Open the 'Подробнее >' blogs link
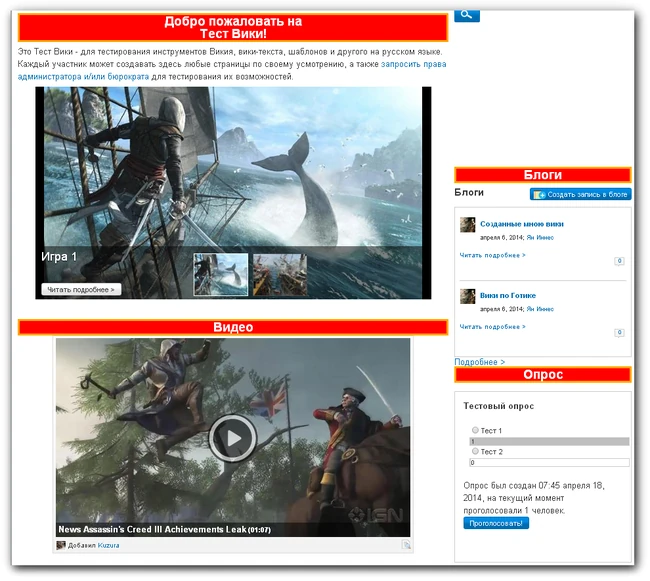Viewport: 650px width, 581px height. pos(480,362)
